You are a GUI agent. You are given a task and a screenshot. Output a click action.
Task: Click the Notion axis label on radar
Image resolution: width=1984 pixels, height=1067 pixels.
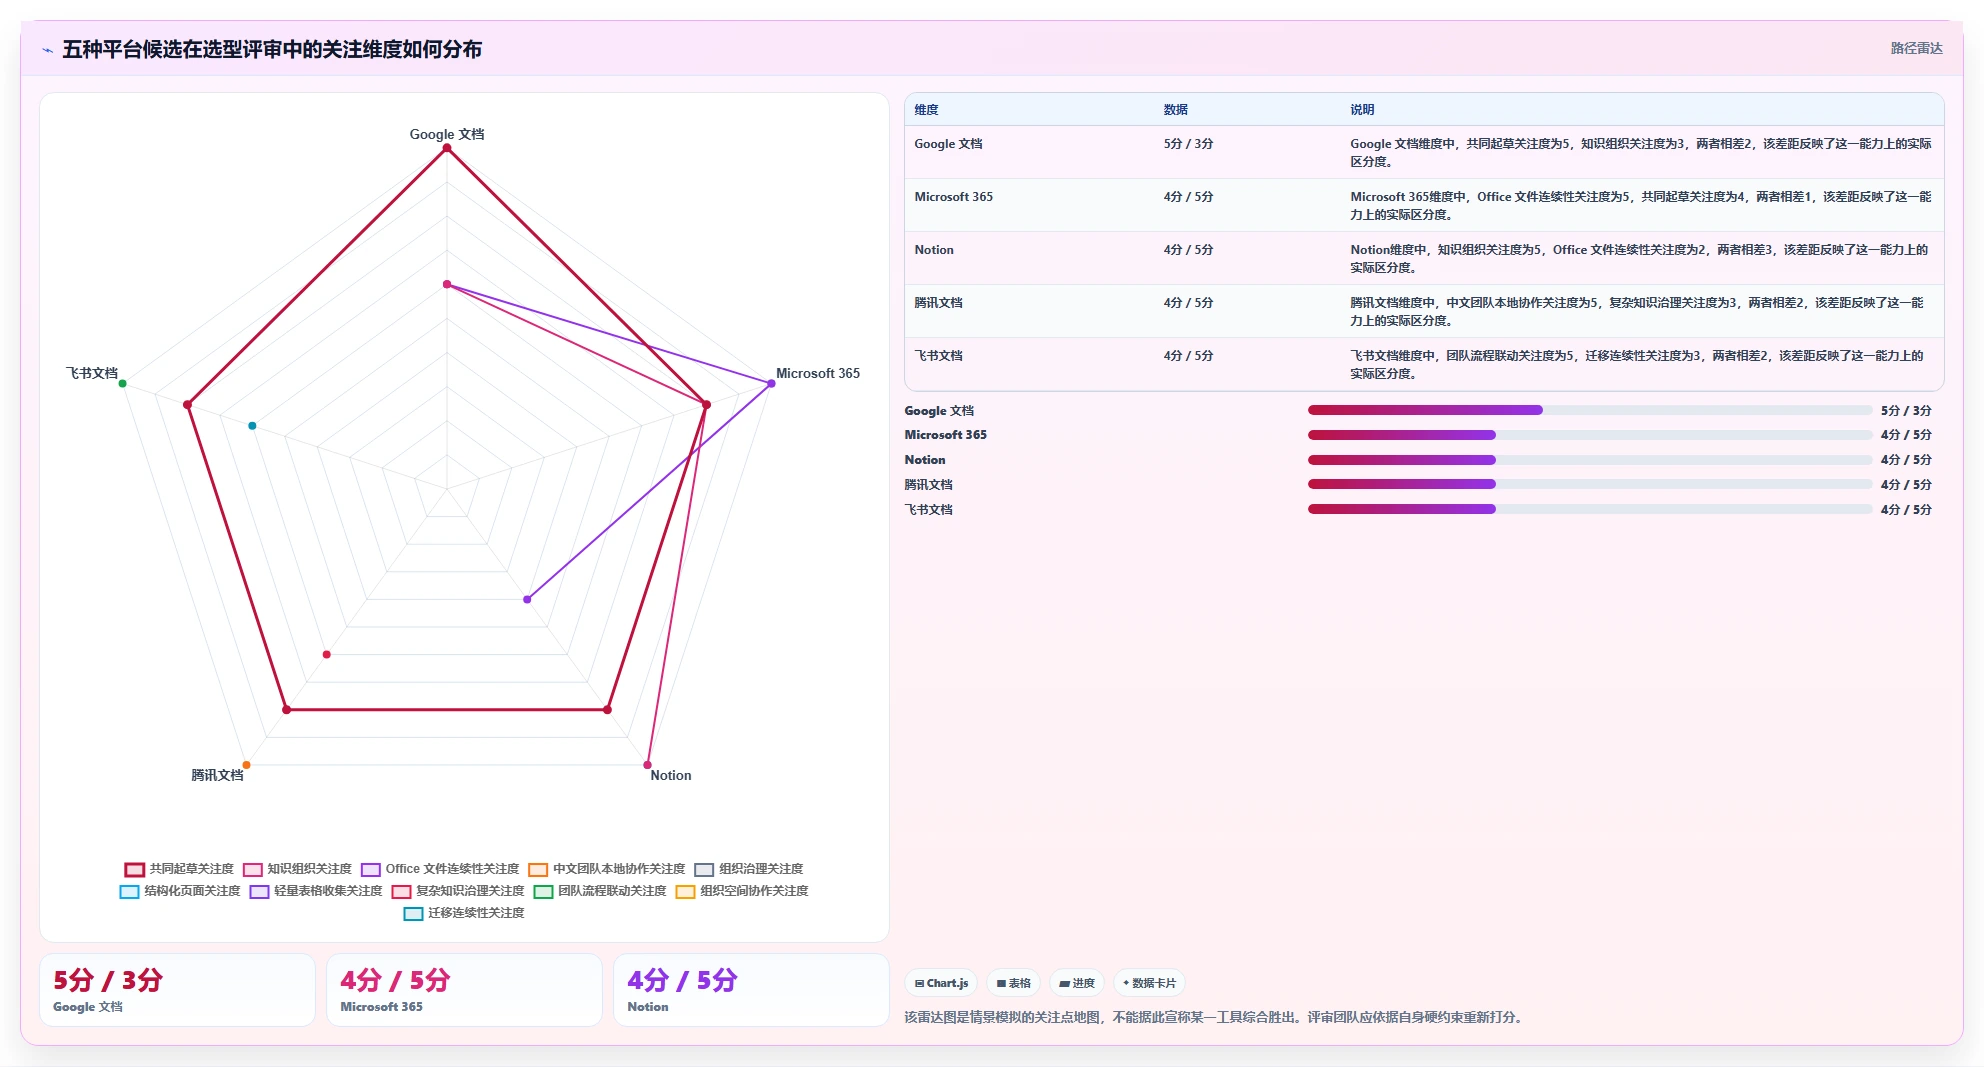point(671,775)
